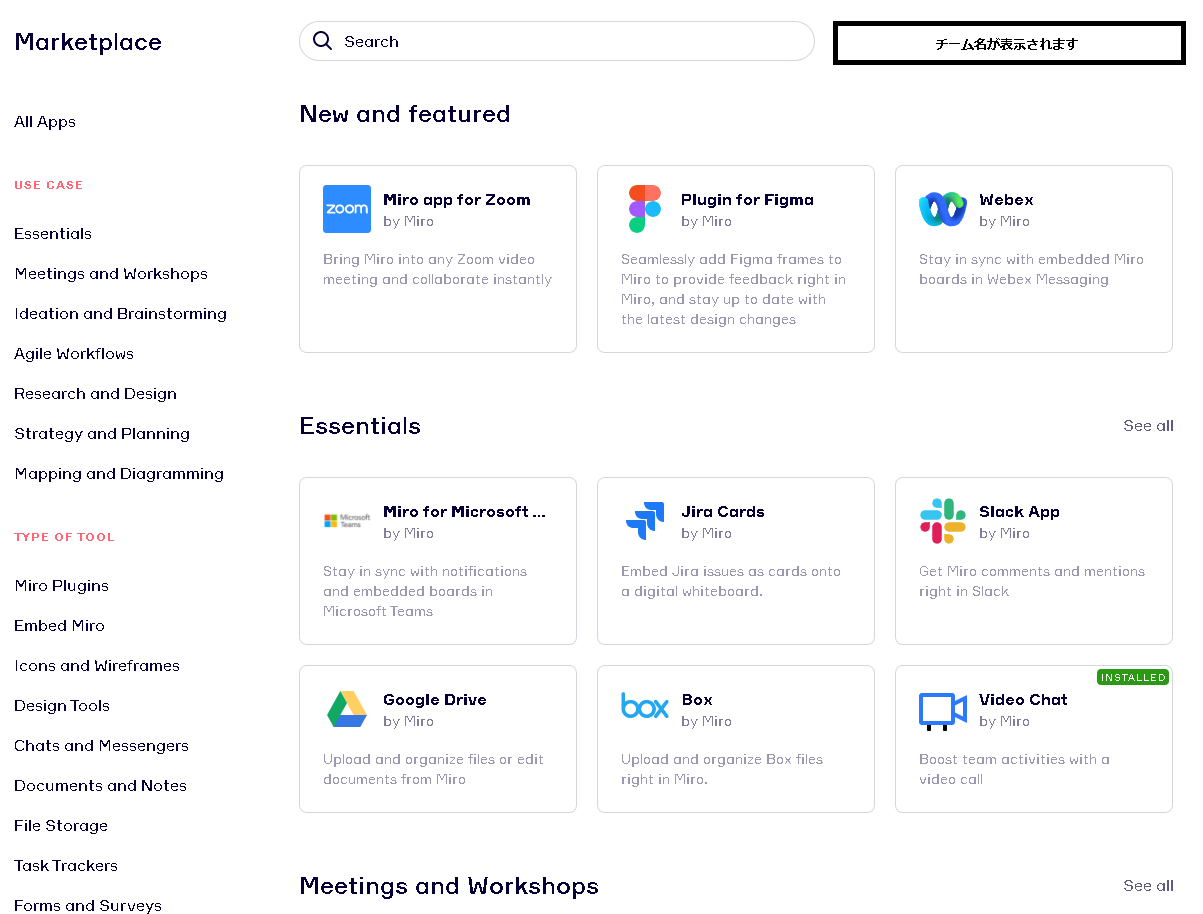Open the Miro app for Zoom title
This screenshot has width=1203, height=914.
(456, 200)
